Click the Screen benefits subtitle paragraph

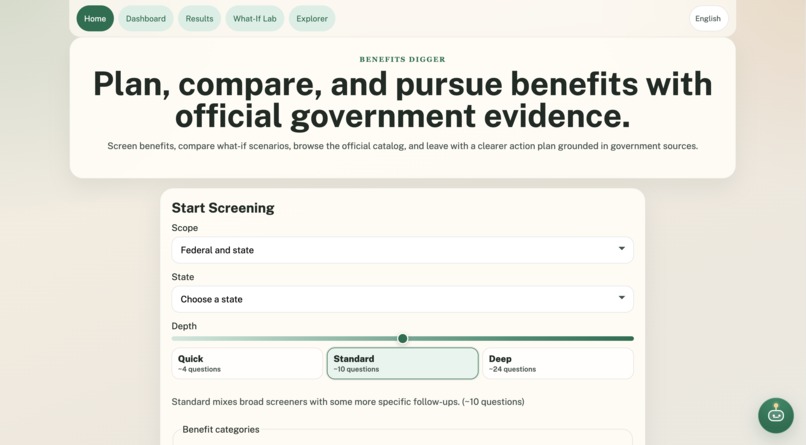click(x=402, y=146)
